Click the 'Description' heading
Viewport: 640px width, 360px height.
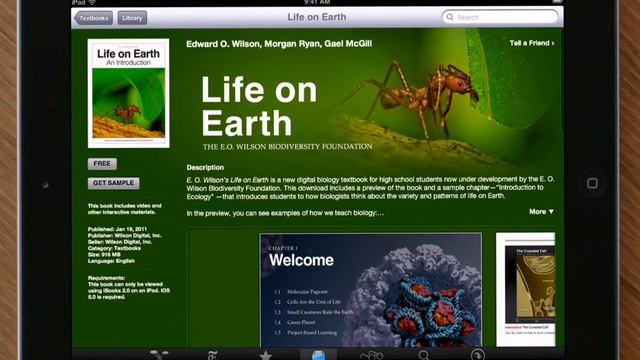tap(205, 167)
